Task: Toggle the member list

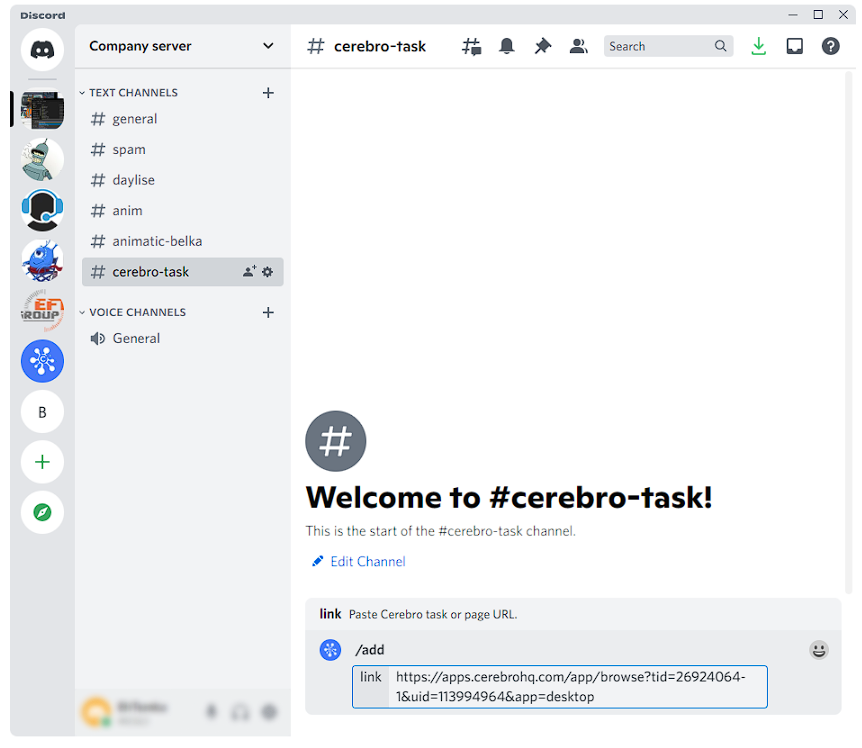Action: pos(578,46)
